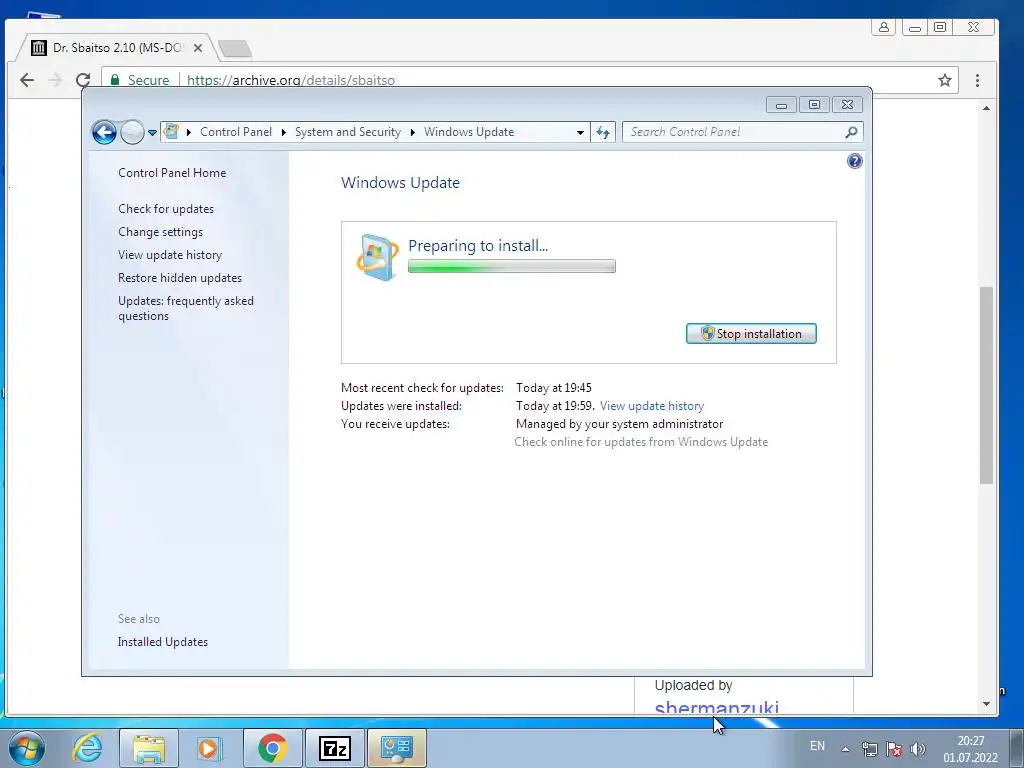Viewport: 1024px width, 768px height.
Task: Open Control Panel Home link
Action: [172, 173]
